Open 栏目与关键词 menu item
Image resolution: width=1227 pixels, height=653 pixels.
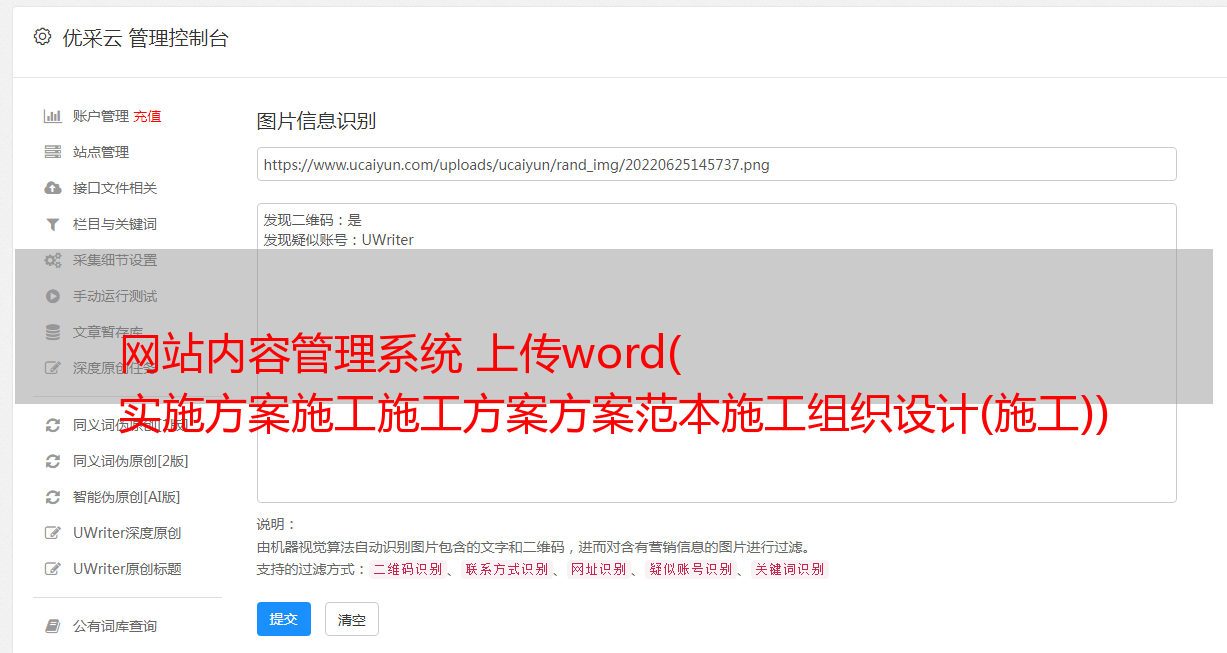pos(115,224)
